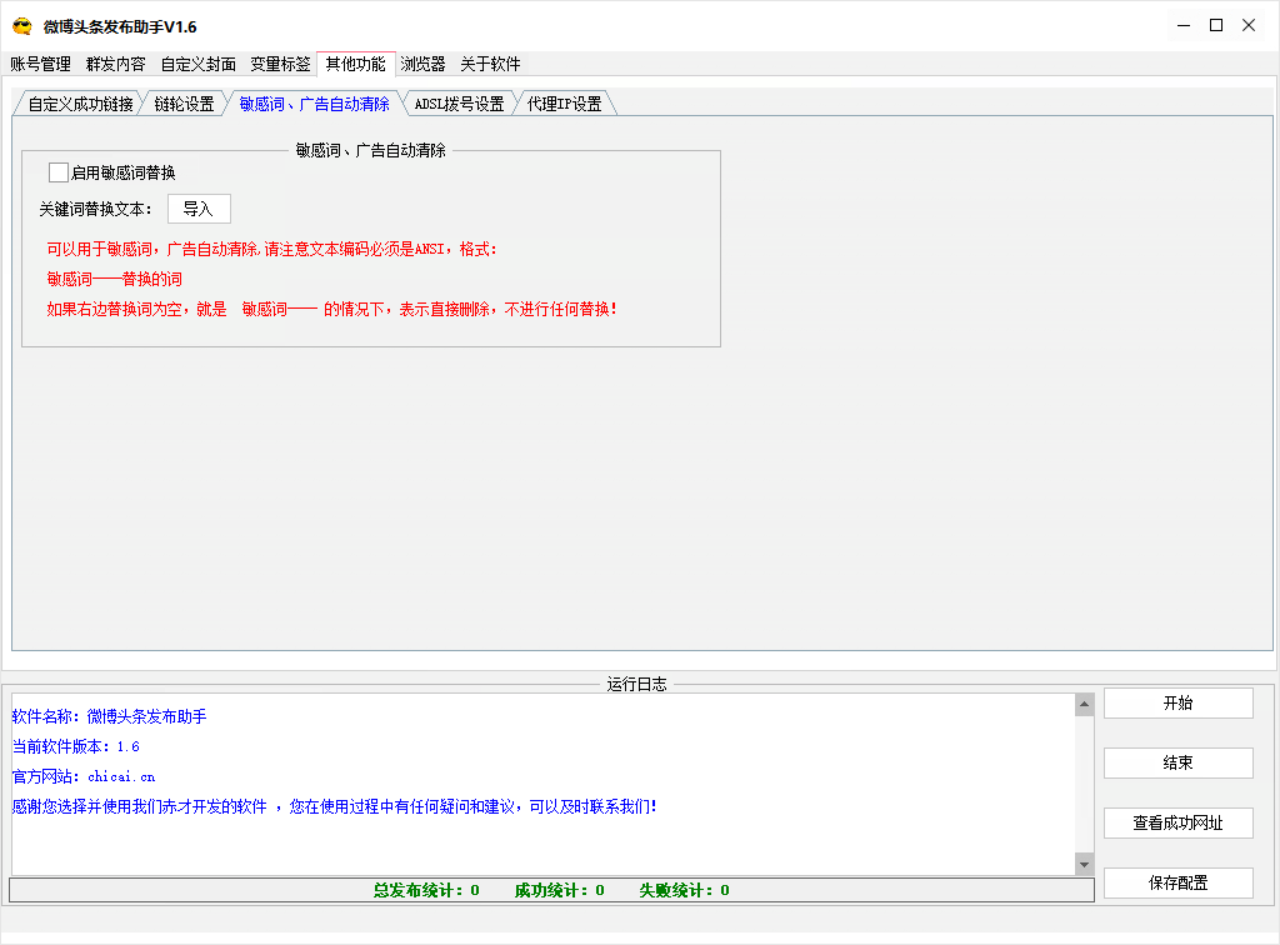Click the 保存配置 button
Image resolution: width=1280 pixels, height=945 pixels.
click(x=1178, y=883)
